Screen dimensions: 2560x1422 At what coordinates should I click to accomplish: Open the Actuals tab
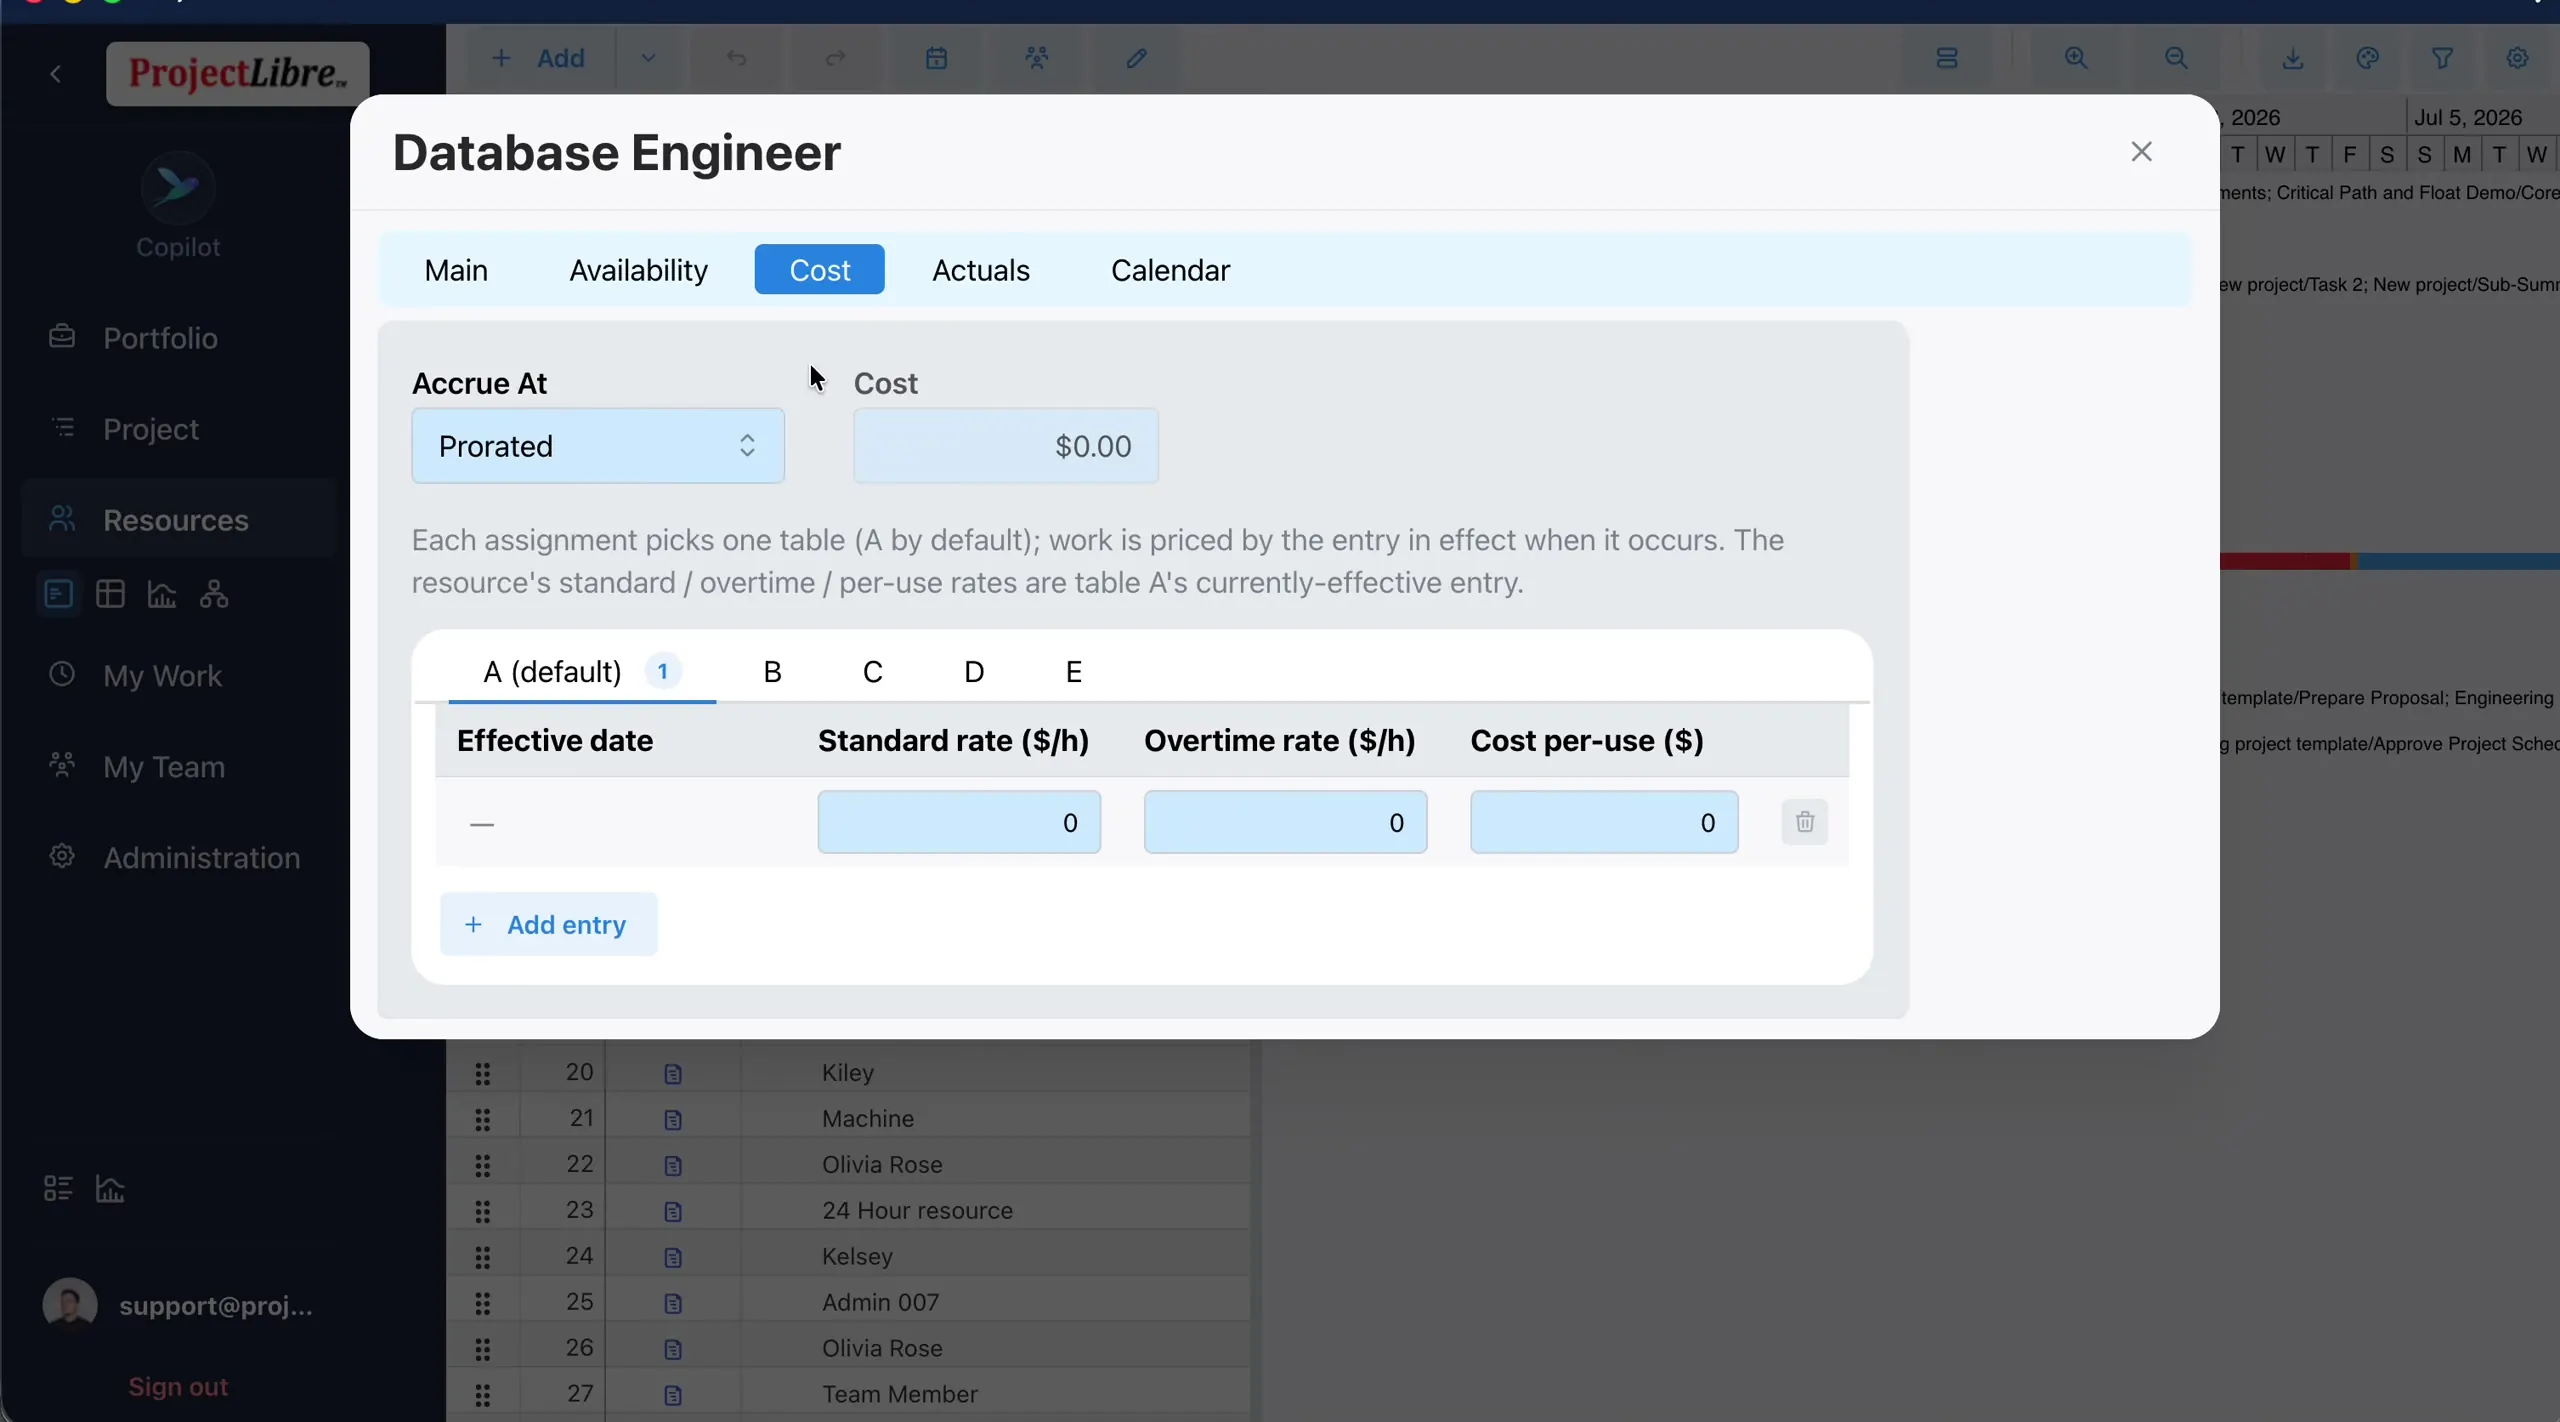click(x=981, y=270)
